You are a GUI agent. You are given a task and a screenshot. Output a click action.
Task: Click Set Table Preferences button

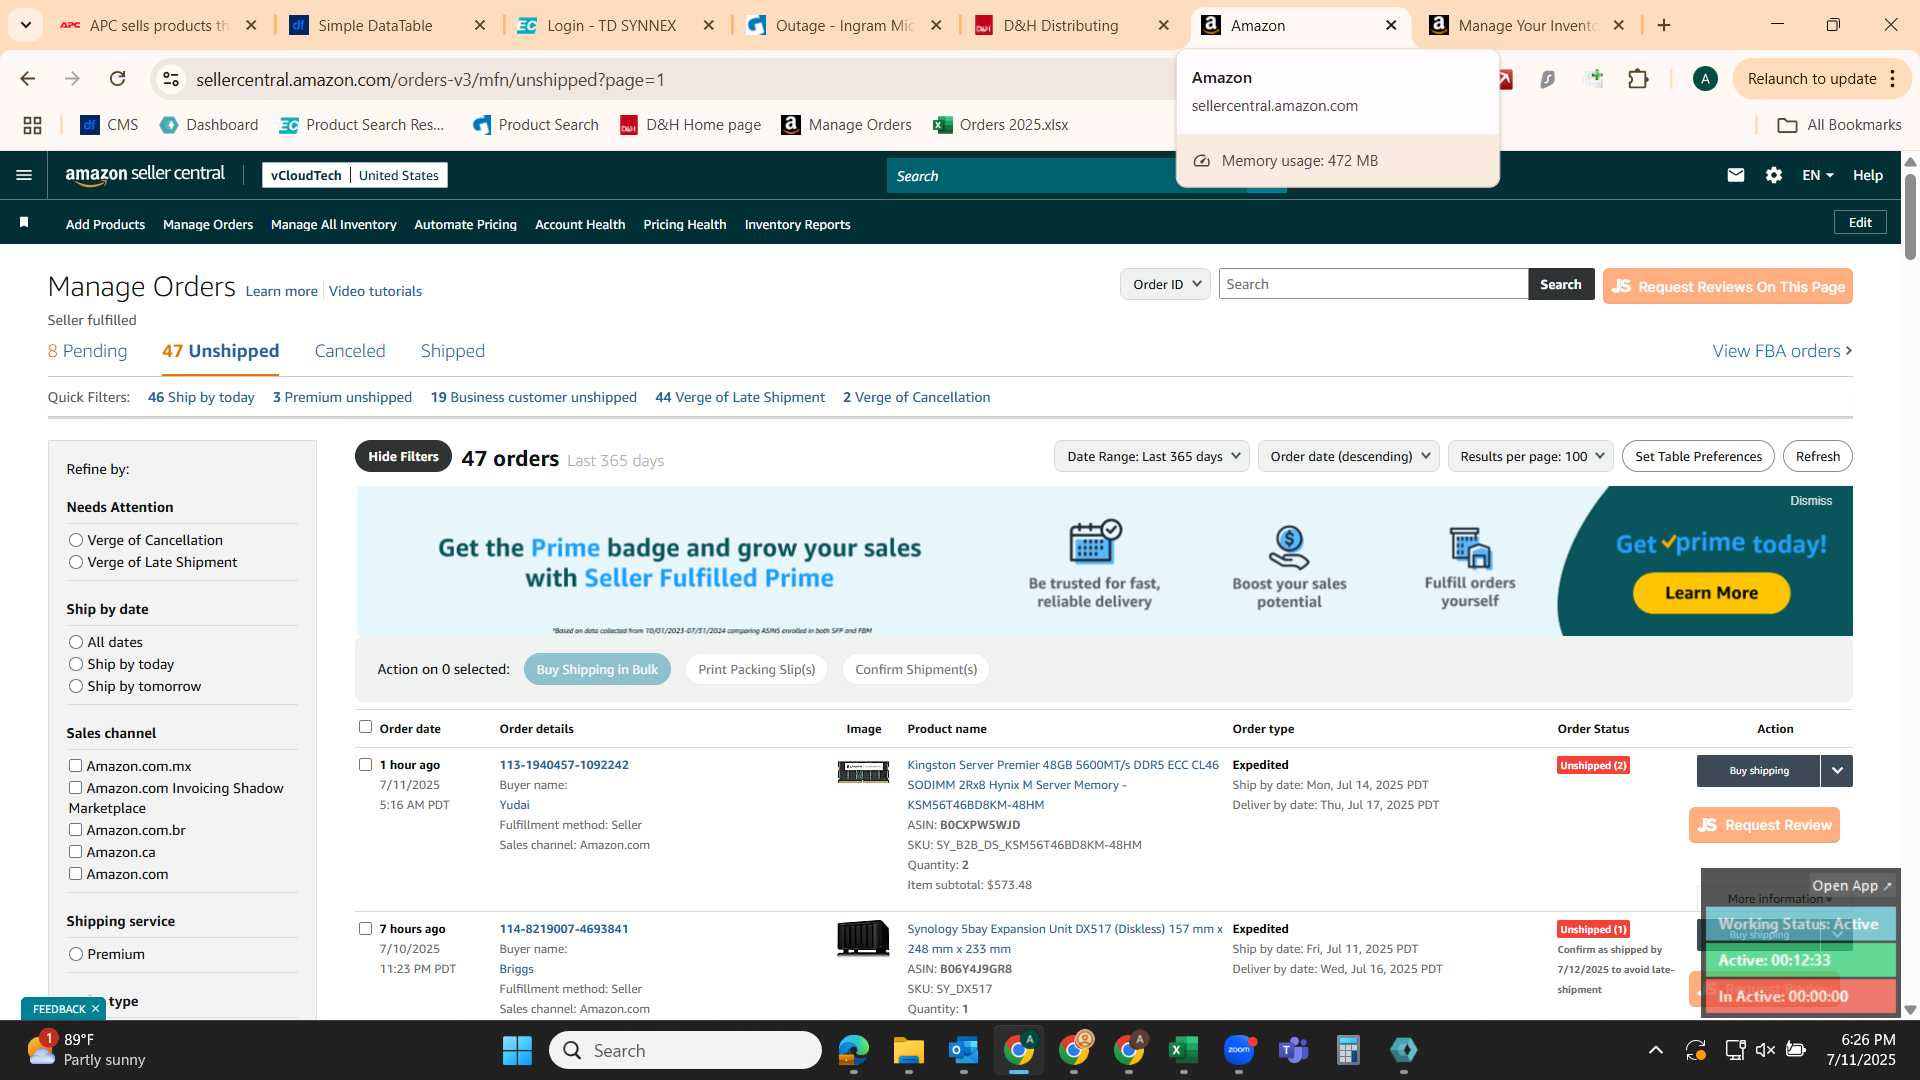[x=1698, y=456]
